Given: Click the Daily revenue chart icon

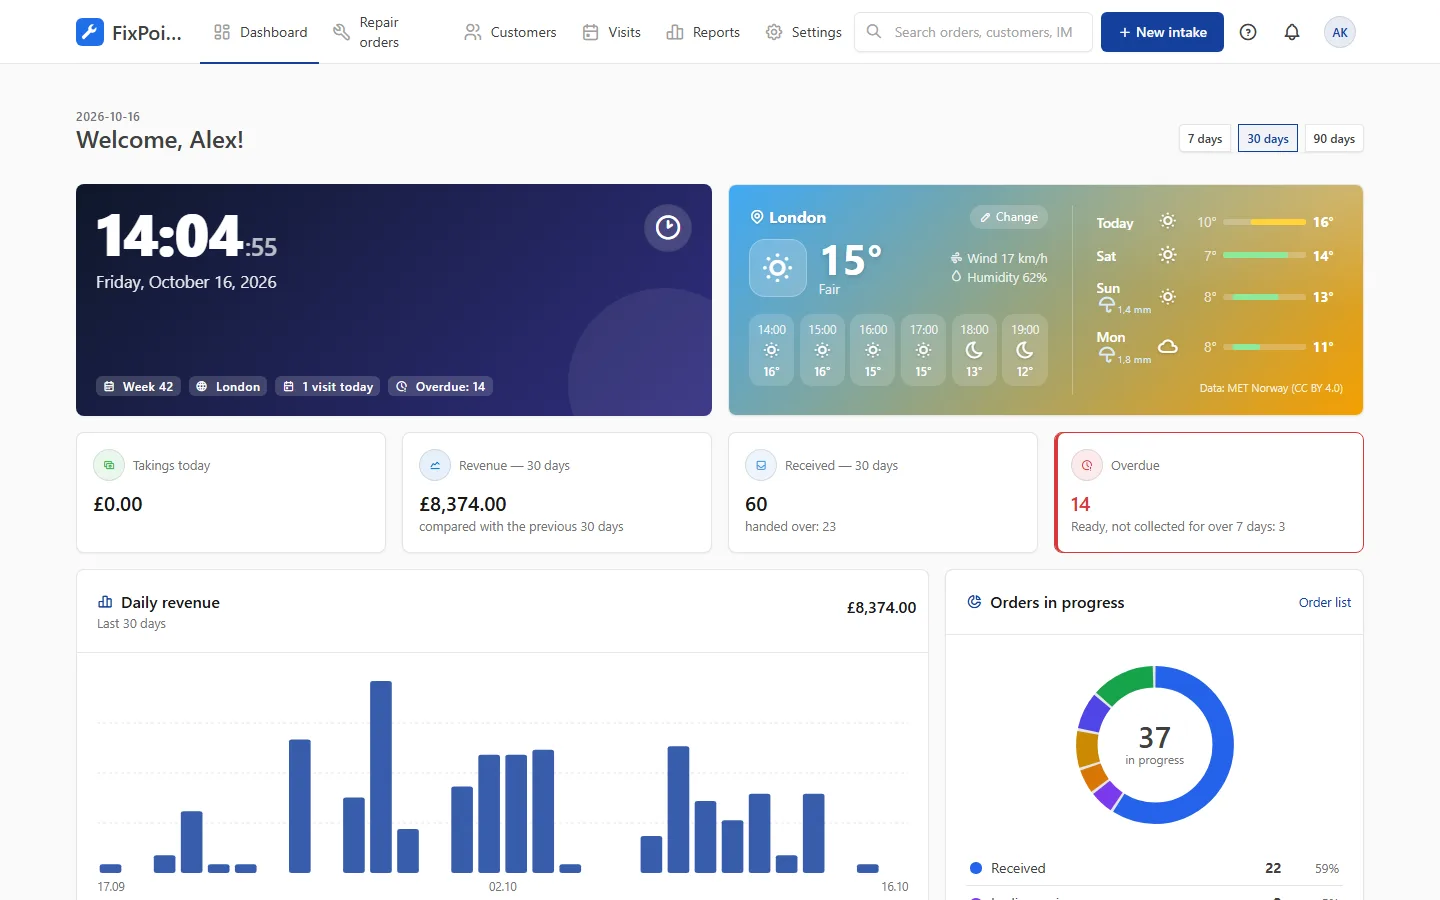Looking at the screenshot, I should (x=105, y=602).
